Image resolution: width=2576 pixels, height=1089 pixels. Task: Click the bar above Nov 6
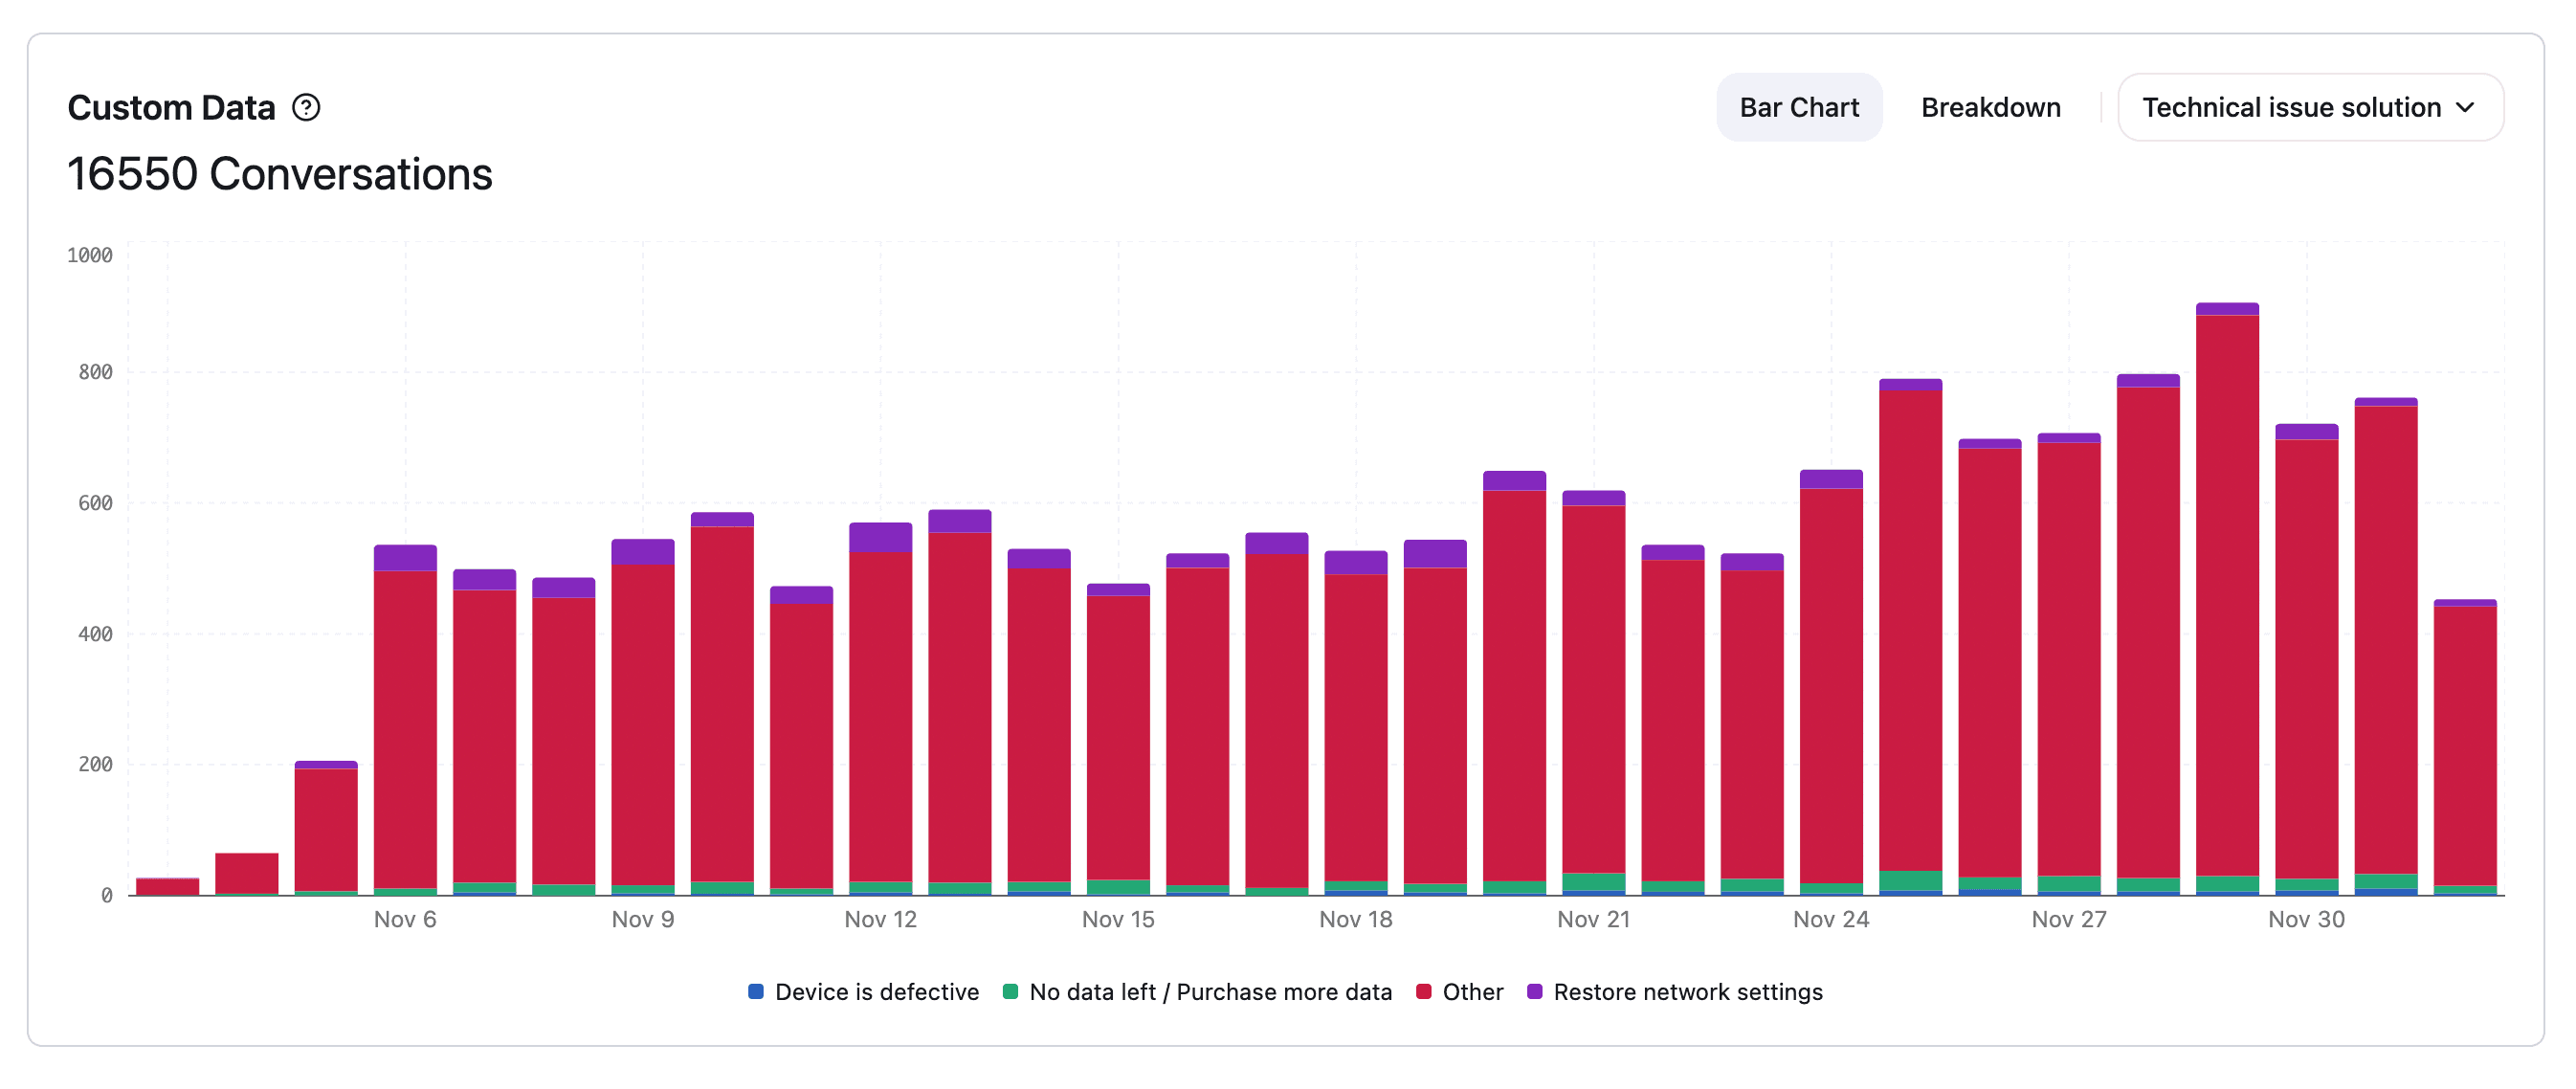pos(405,720)
